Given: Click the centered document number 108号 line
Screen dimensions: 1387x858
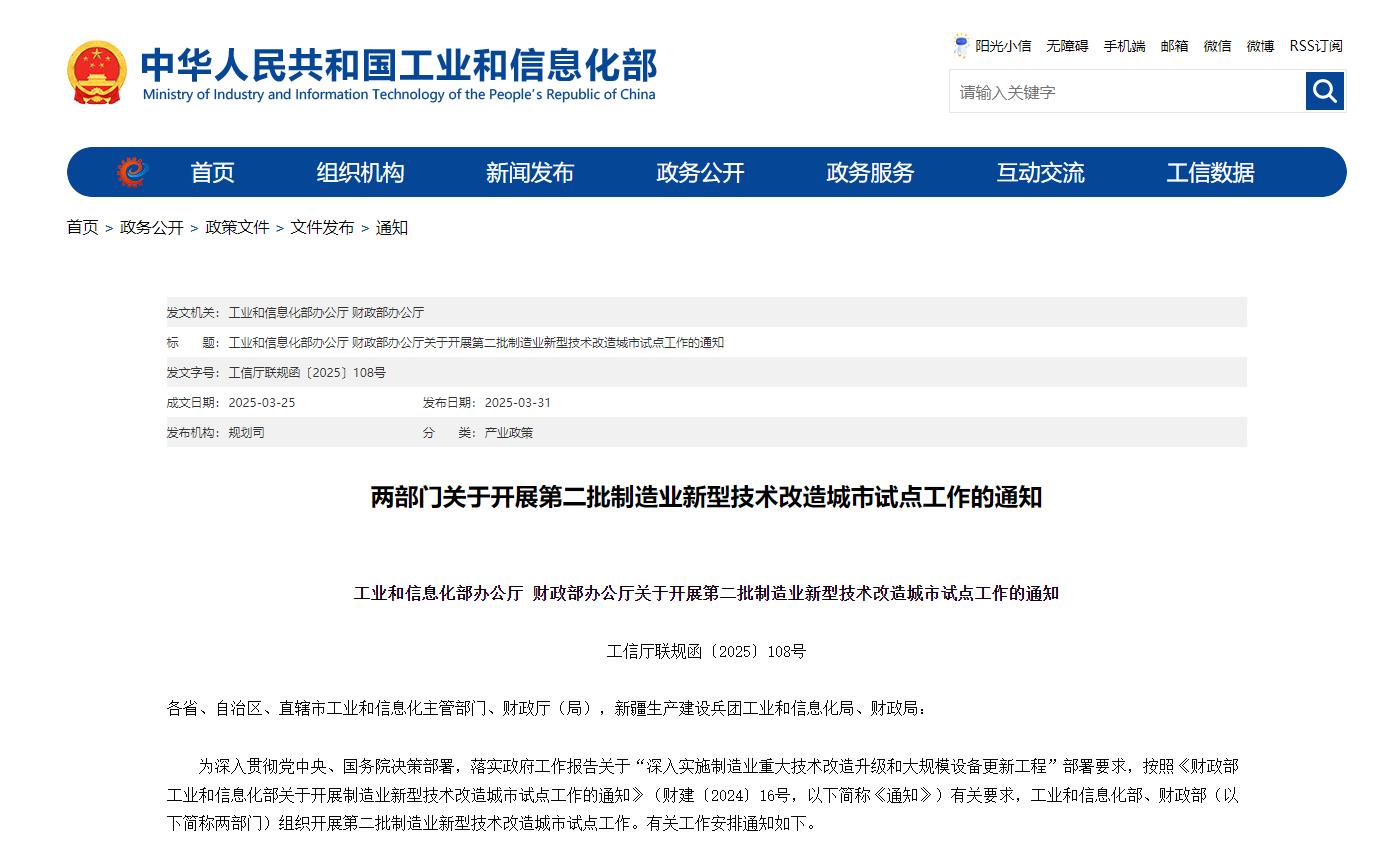Looking at the screenshot, I should click(x=706, y=651).
